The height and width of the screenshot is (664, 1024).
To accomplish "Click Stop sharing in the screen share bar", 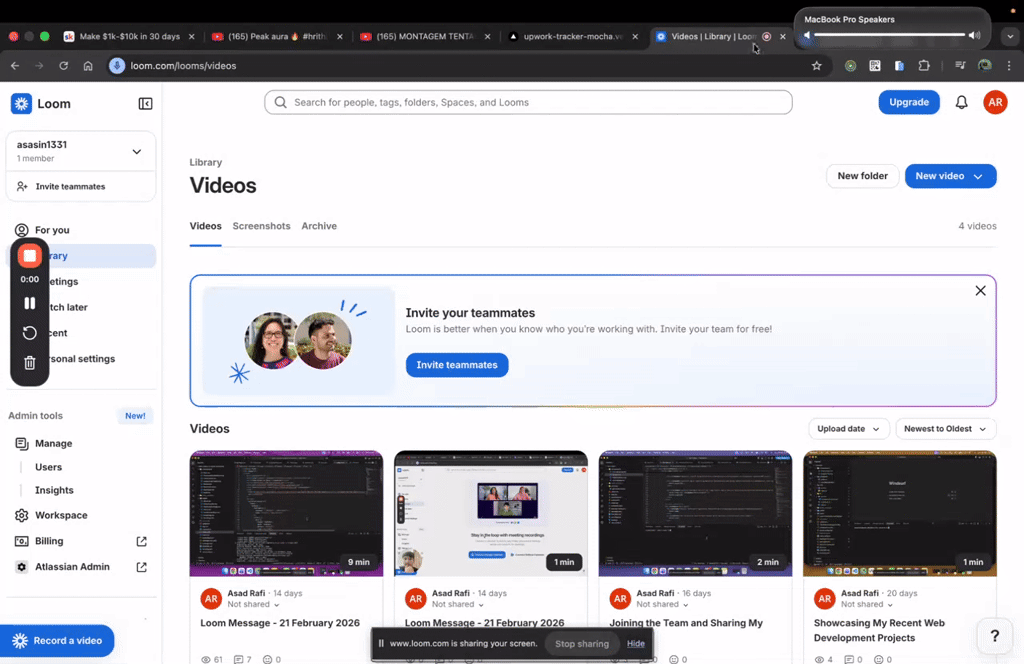I will click(581, 644).
